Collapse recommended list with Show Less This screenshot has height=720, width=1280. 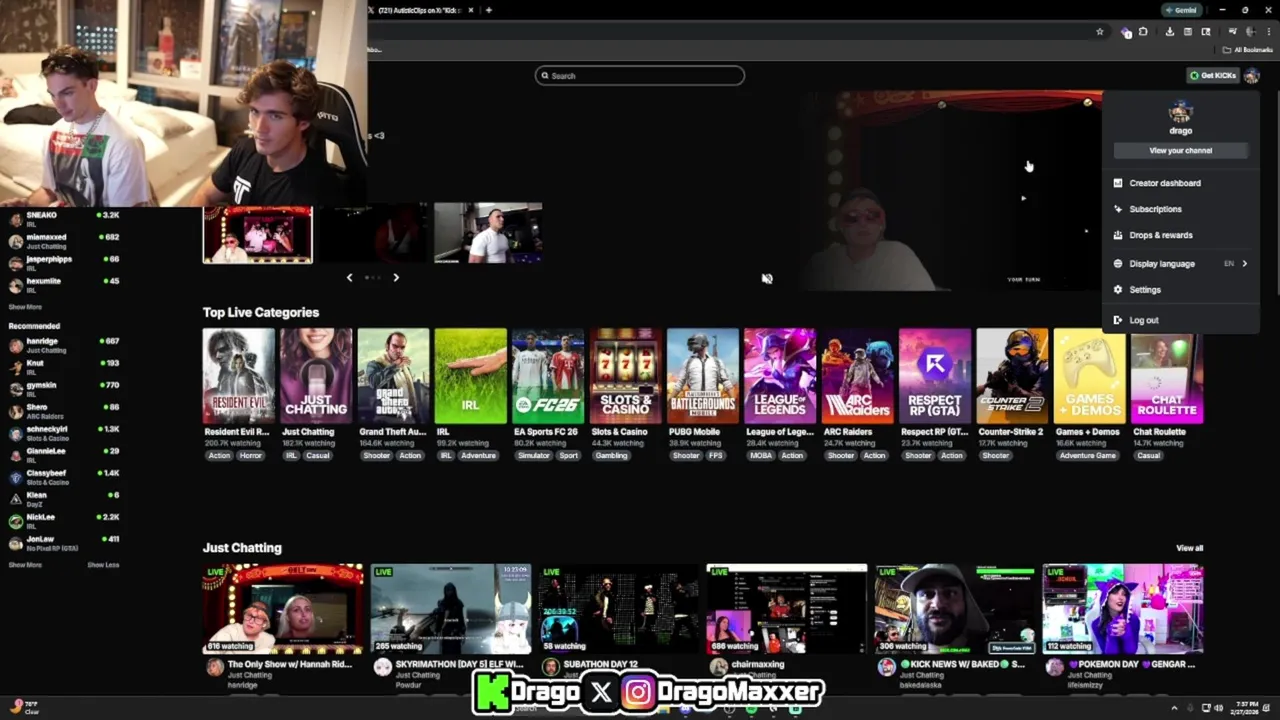[103, 565]
